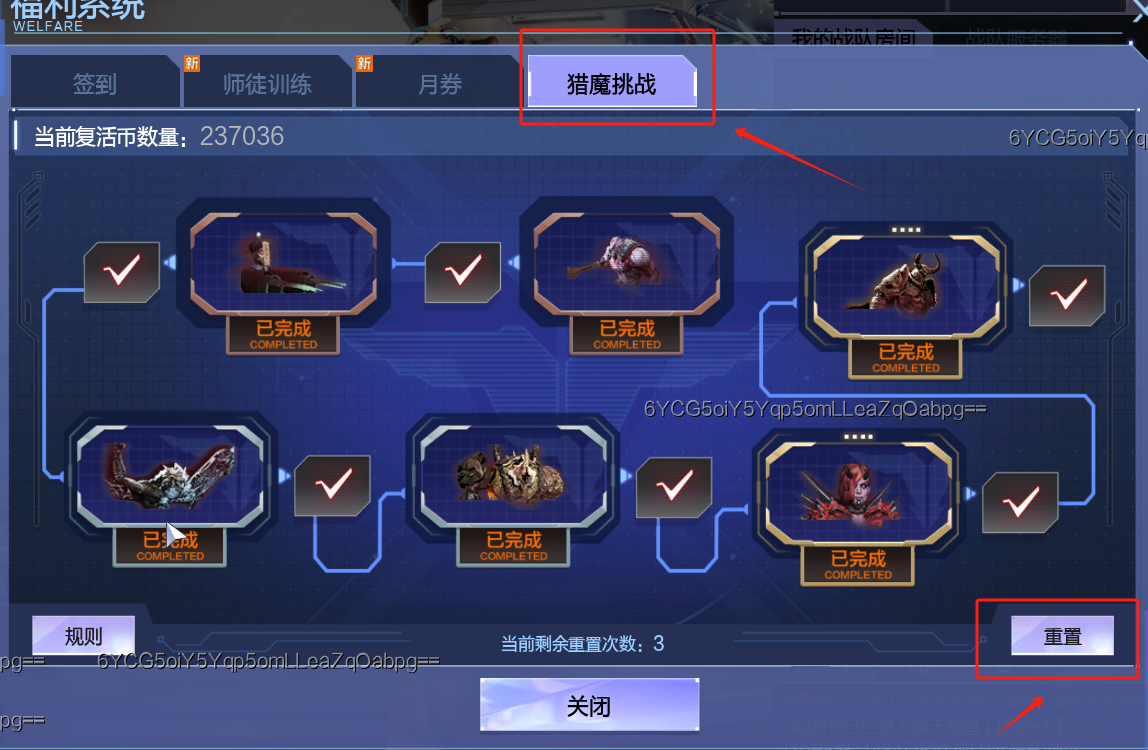Screen dimensions: 1148x750
Task: Open the 规则 rules button
Action: [83, 636]
